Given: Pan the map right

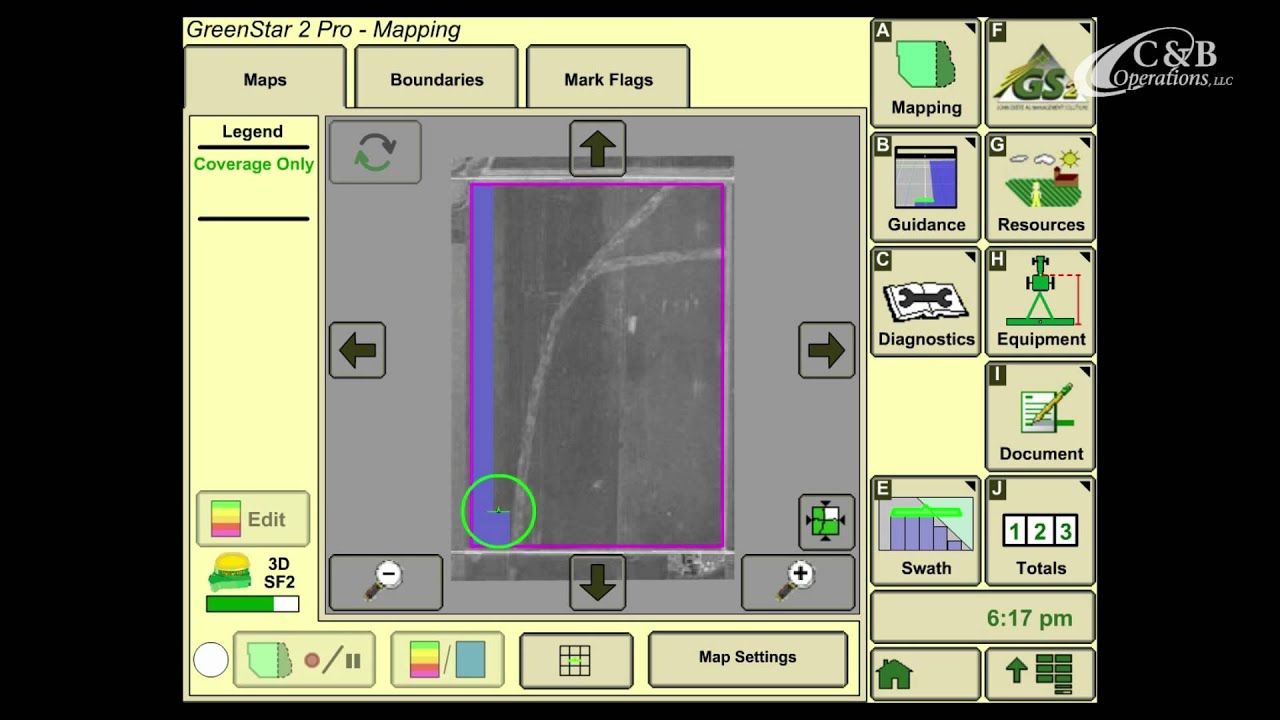Looking at the screenshot, I should click(826, 350).
